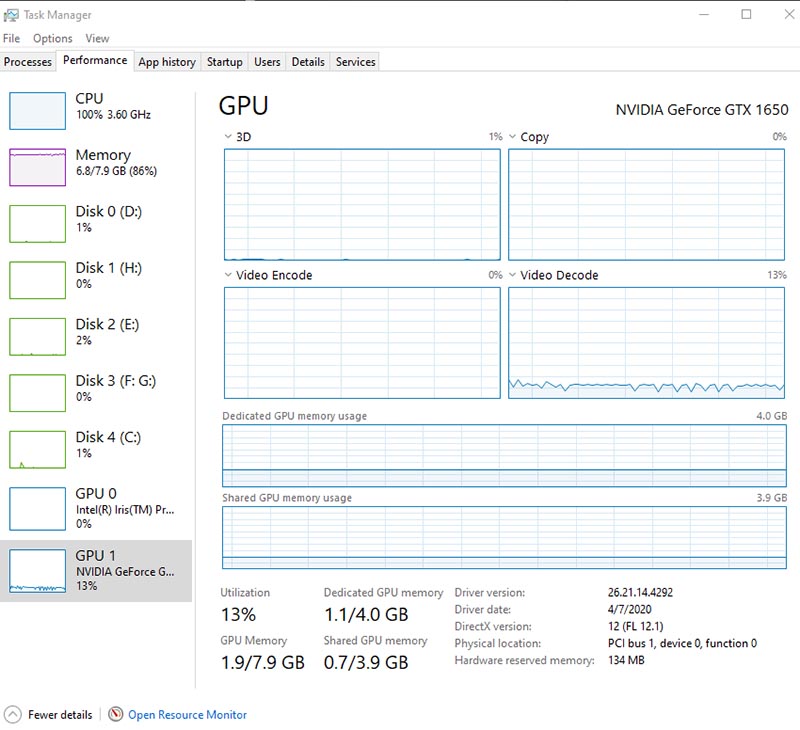
Task: Switch to the Startup tab
Action: (224, 62)
